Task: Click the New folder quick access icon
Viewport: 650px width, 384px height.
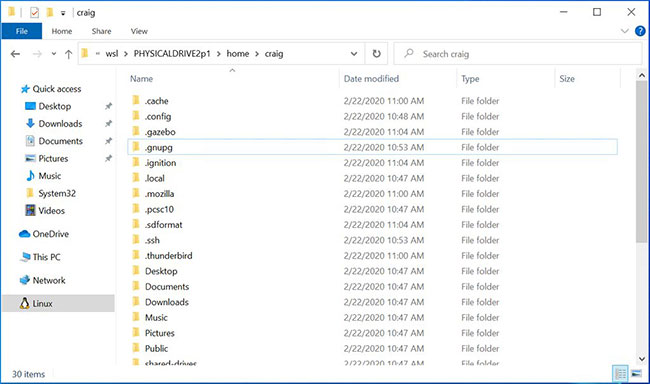Action: pos(50,13)
